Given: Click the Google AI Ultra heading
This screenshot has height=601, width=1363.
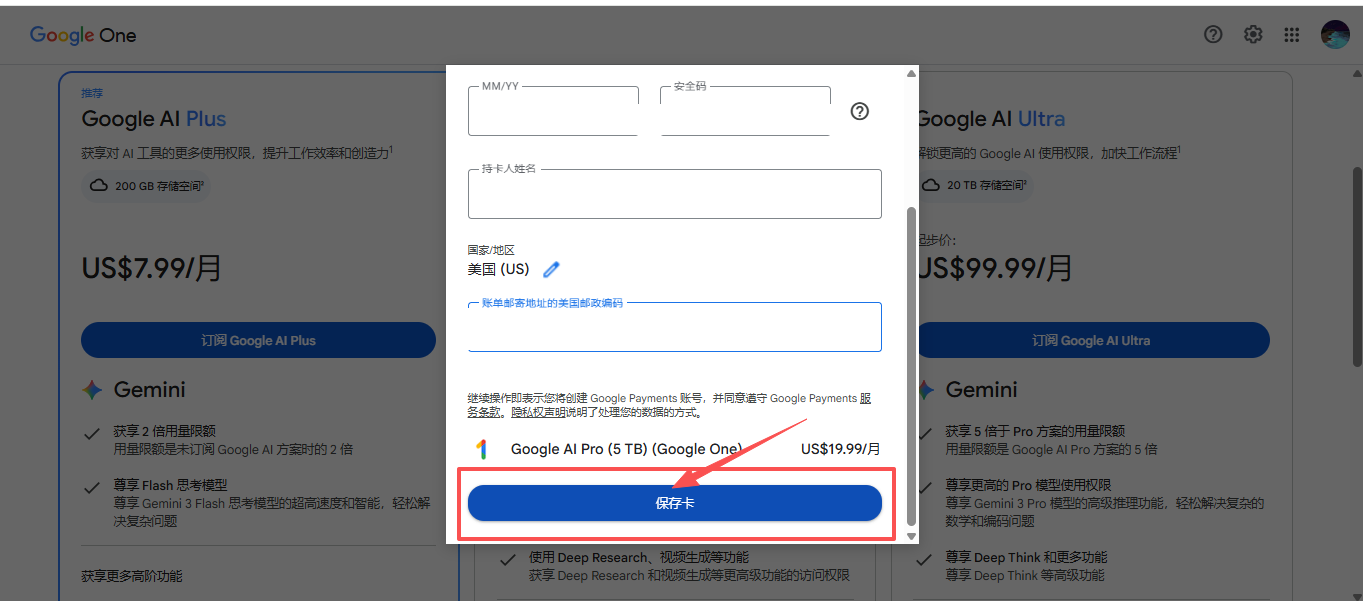Looking at the screenshot, I should point(990,119).
